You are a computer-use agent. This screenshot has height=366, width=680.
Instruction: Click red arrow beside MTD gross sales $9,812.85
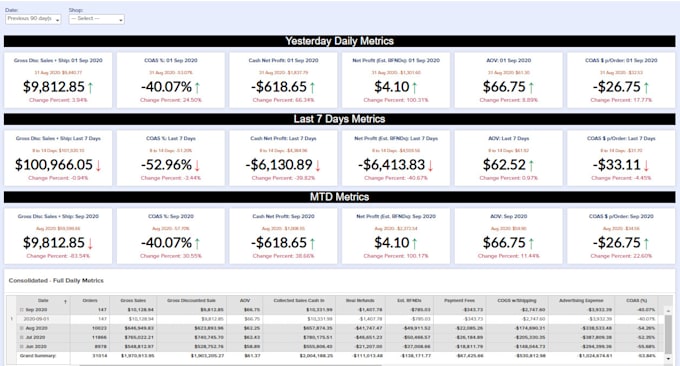click(x=90, y=243)
